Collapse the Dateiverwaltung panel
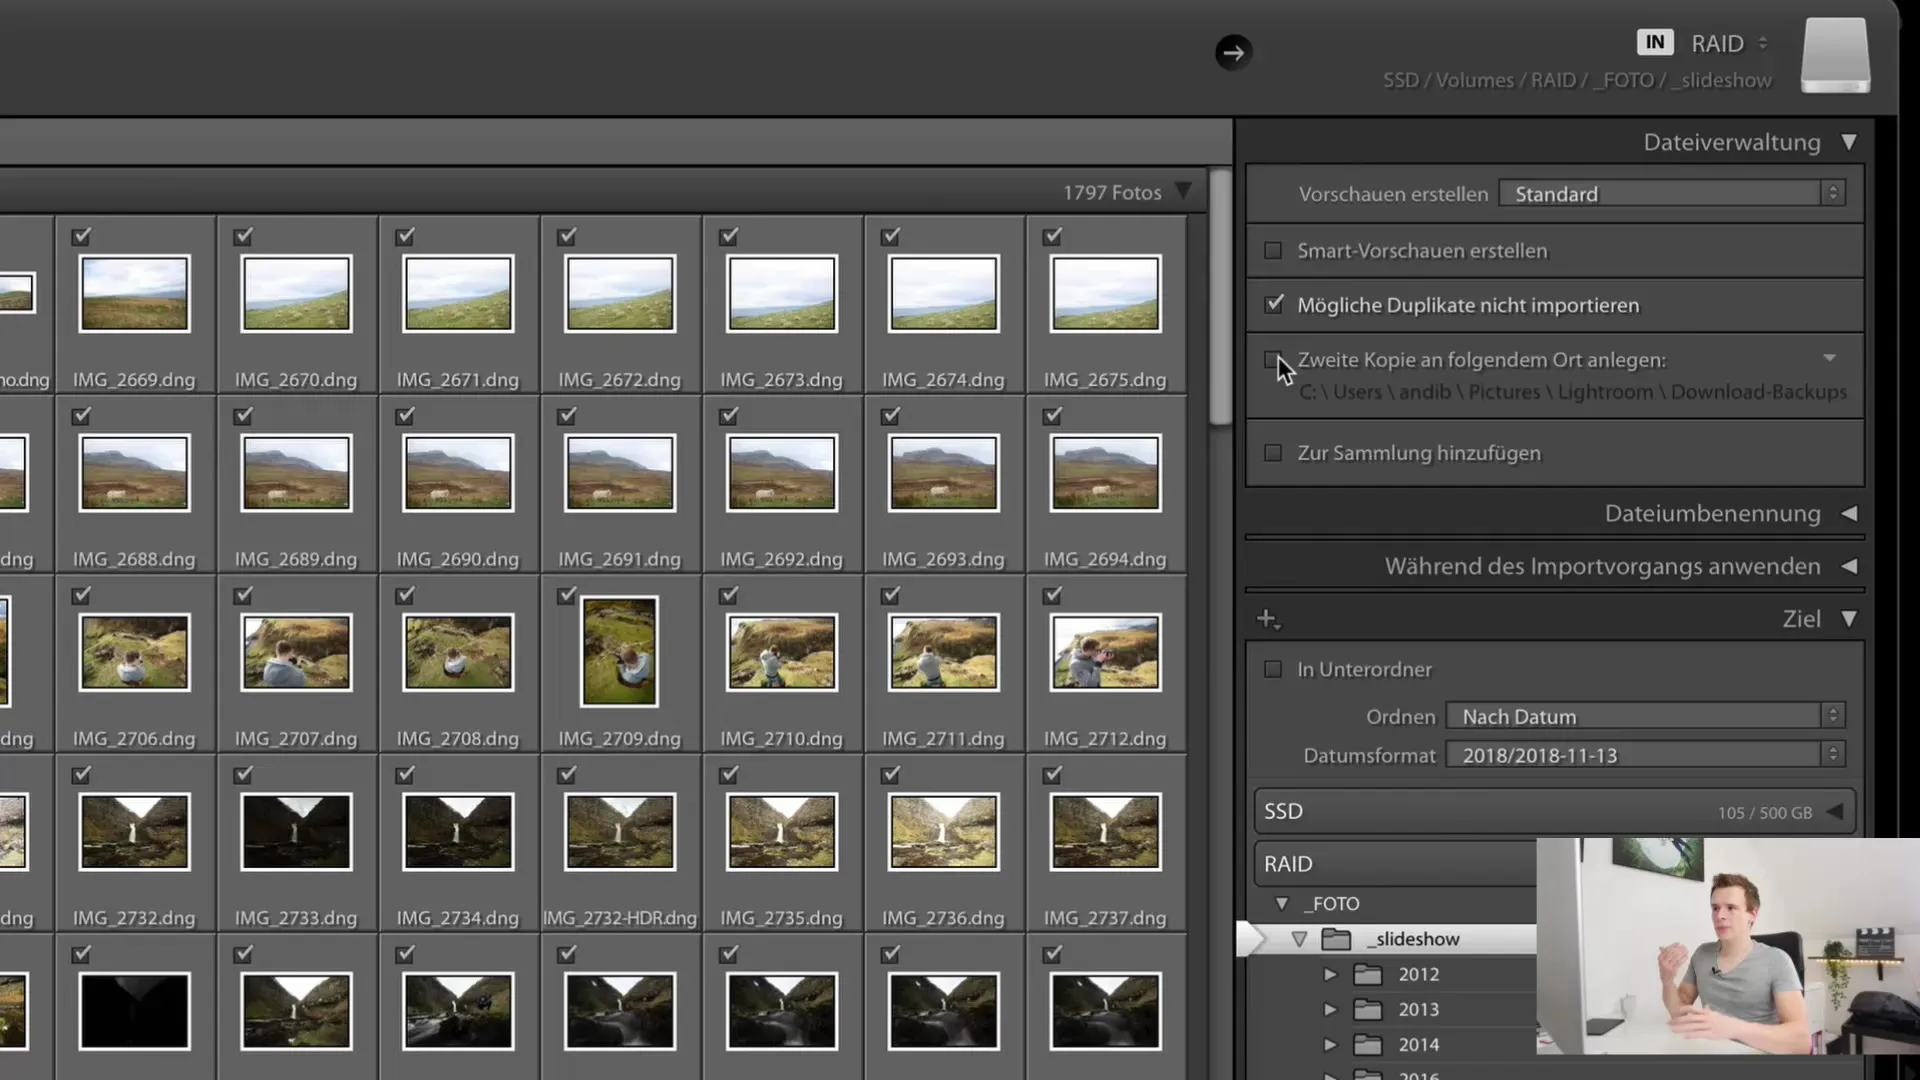 1849,142
